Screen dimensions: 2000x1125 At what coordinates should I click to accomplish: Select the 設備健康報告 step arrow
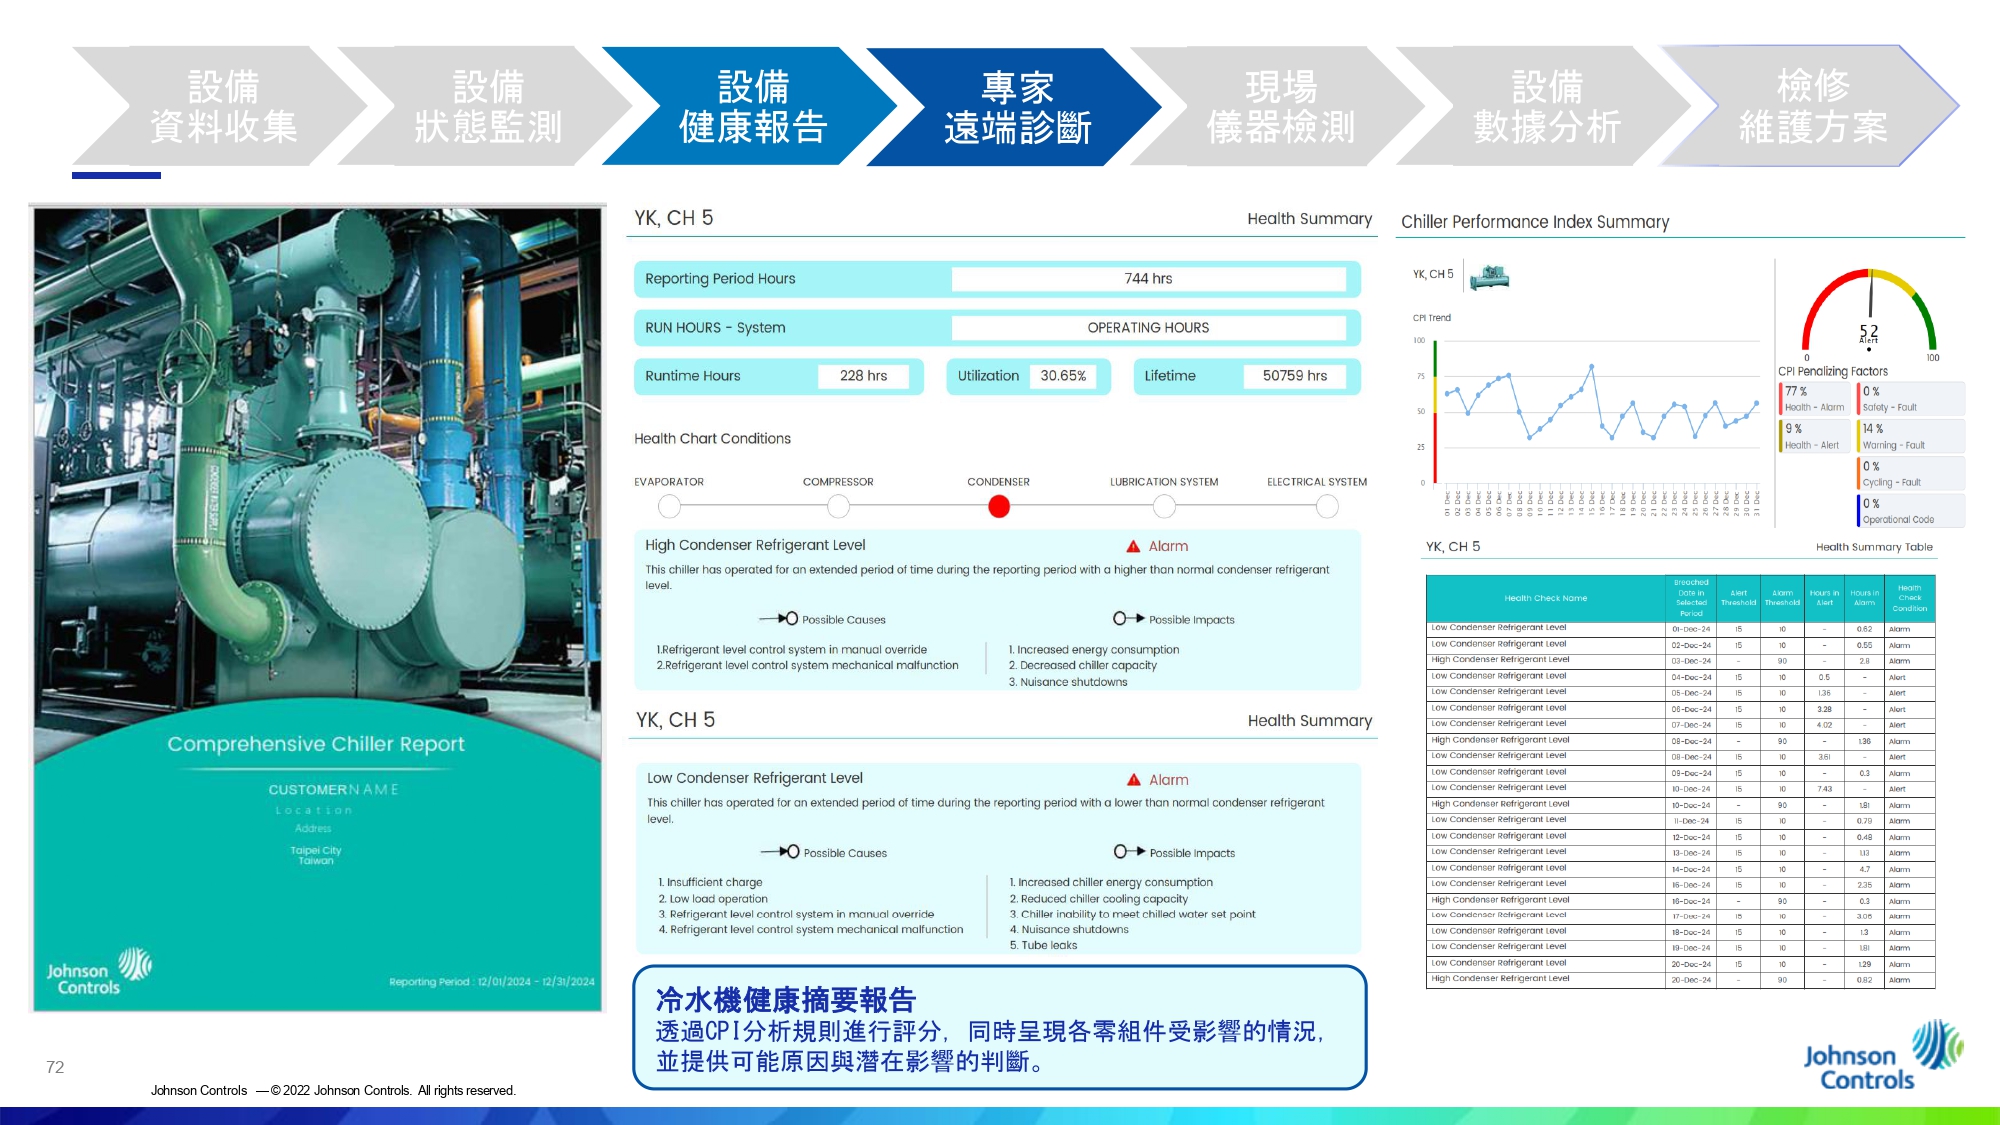pos(751,107)
